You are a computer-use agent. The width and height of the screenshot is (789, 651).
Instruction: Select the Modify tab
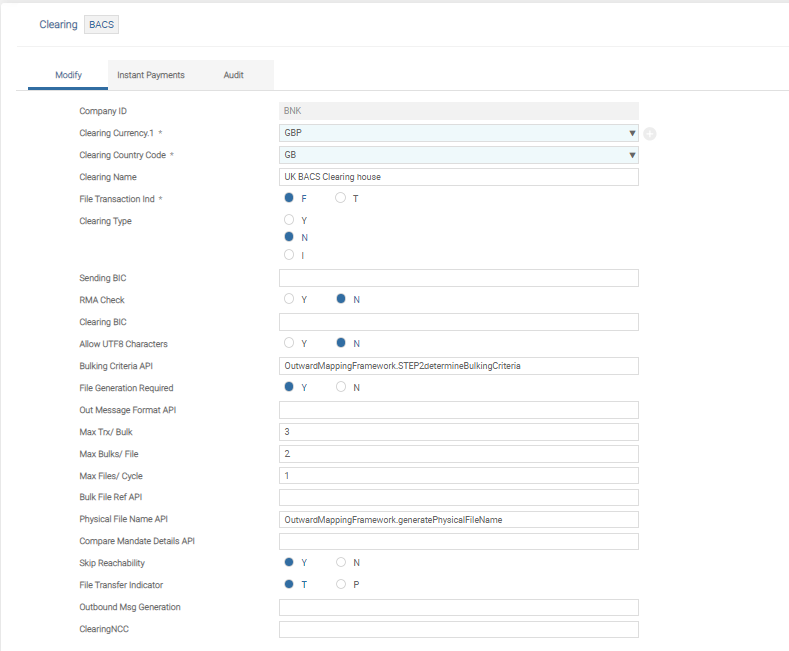point(68,75)
